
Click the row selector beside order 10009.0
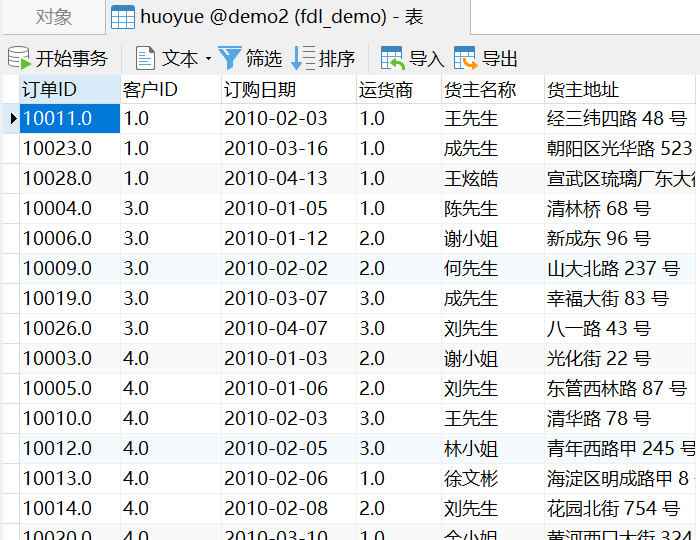(11, 269)
